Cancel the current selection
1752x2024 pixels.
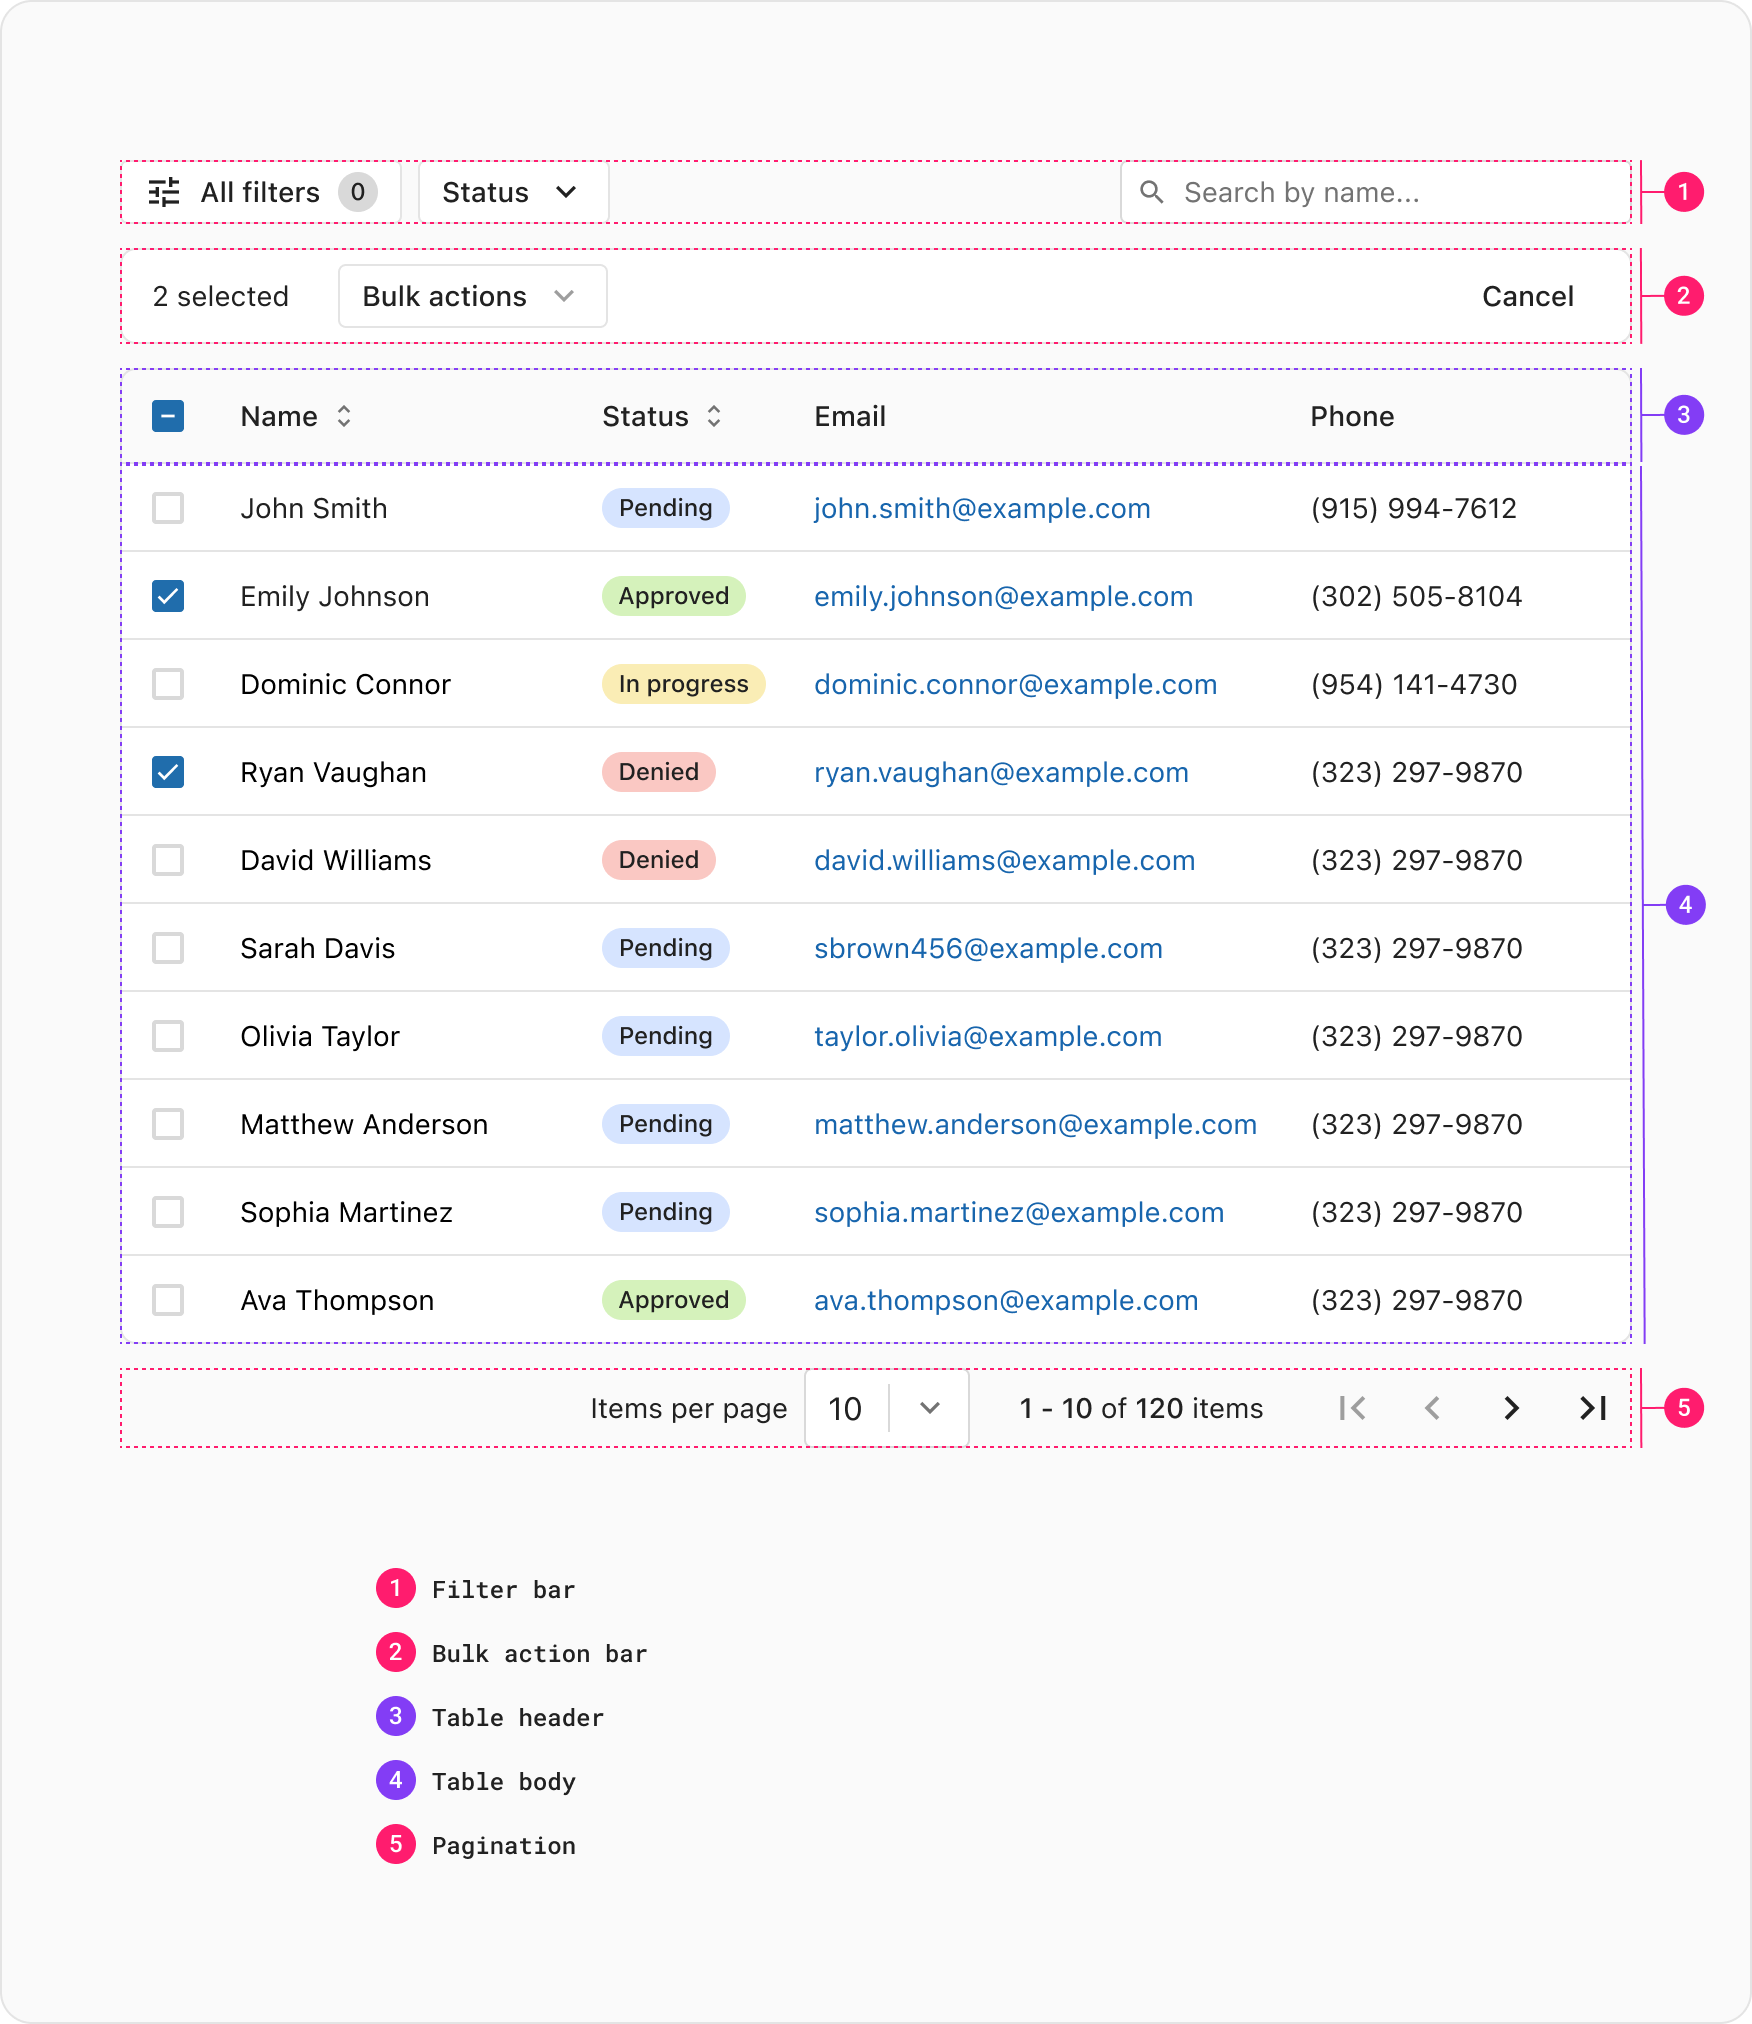[x=1527, y=296]
